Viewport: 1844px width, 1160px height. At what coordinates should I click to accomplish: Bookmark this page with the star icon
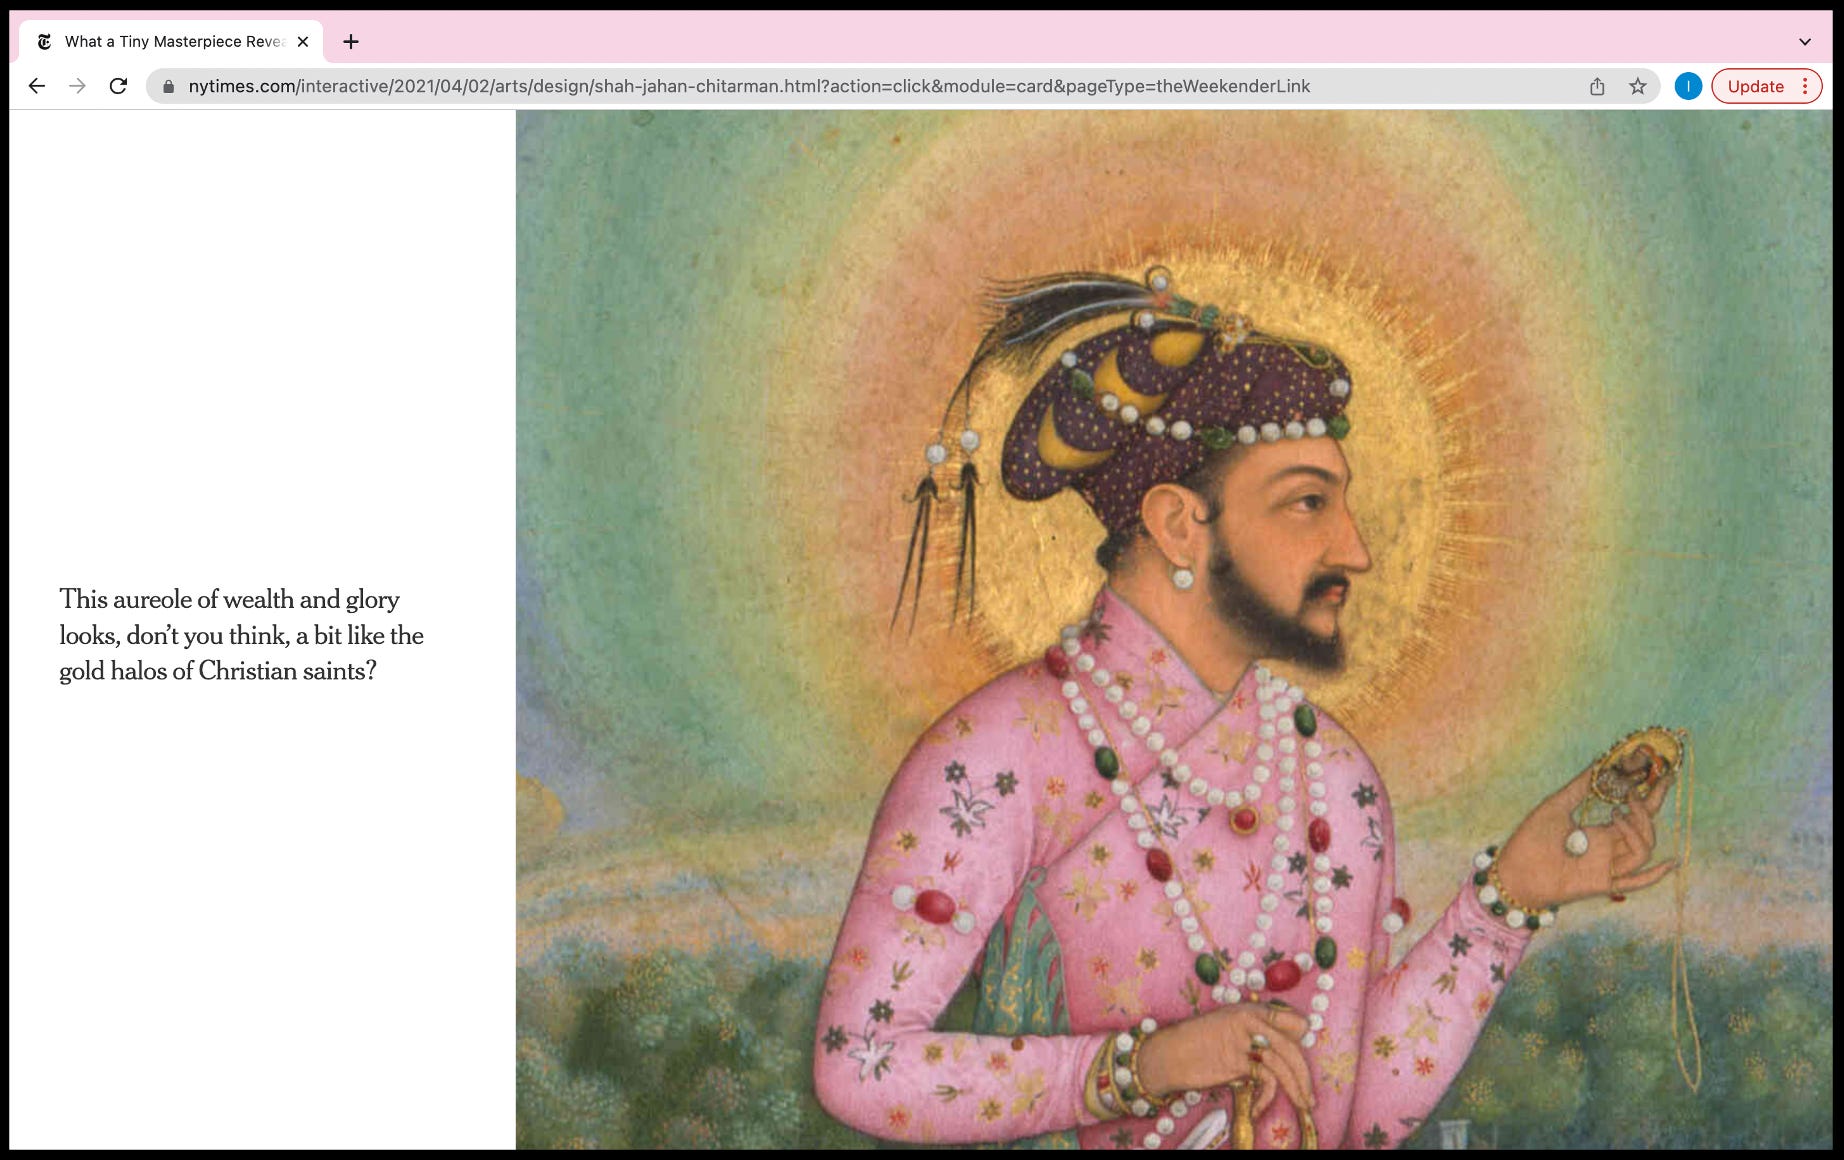(x=1637, y=86)
